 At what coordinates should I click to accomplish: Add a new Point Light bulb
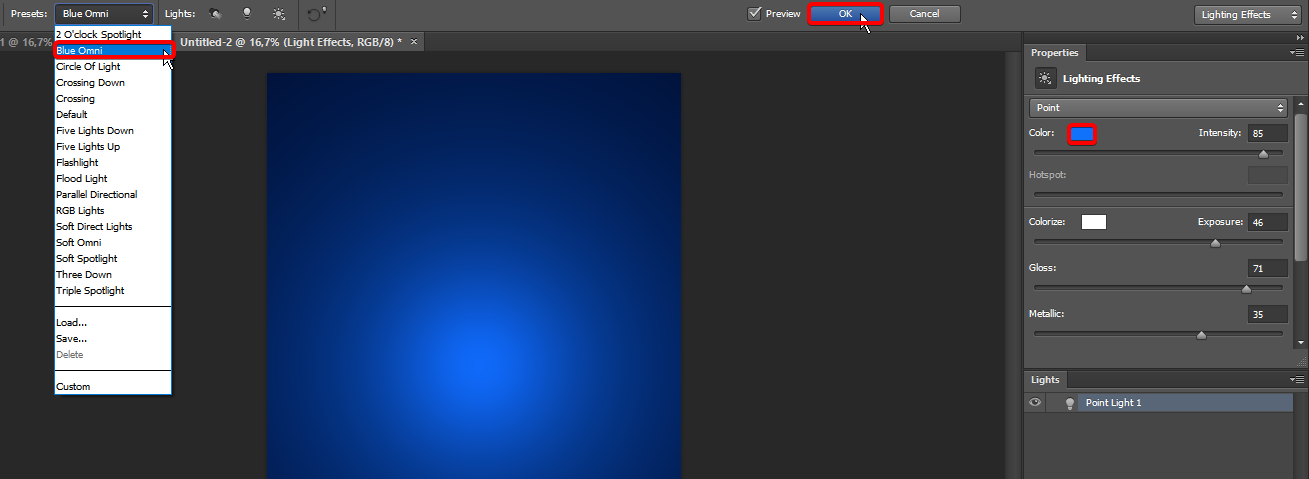(247, 14)
